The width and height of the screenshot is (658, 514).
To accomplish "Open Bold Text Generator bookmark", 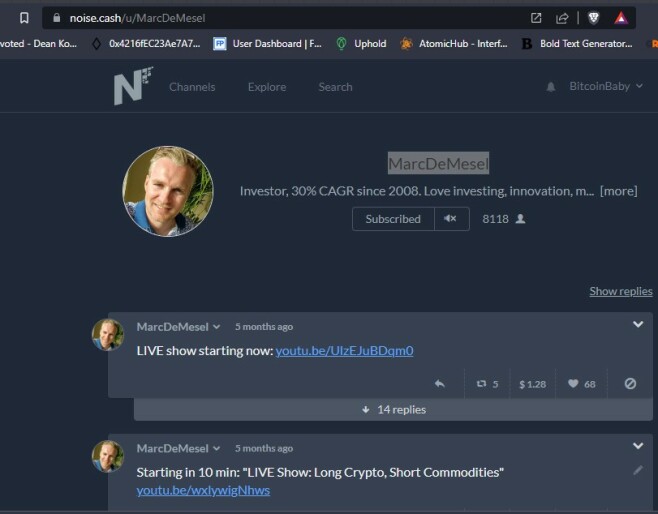I will pyautogui.click(x=577, y=43).
